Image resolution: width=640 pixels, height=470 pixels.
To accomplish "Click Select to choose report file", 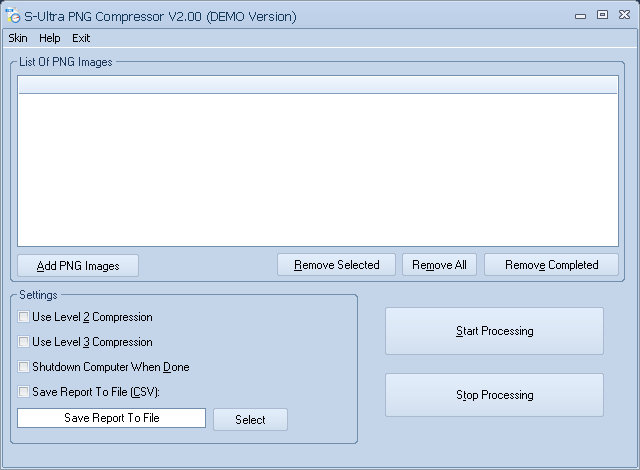I will point(250,420).
